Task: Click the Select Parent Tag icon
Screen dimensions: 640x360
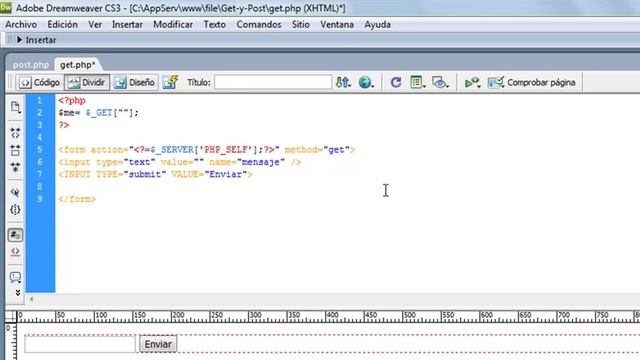Action: 15,192
